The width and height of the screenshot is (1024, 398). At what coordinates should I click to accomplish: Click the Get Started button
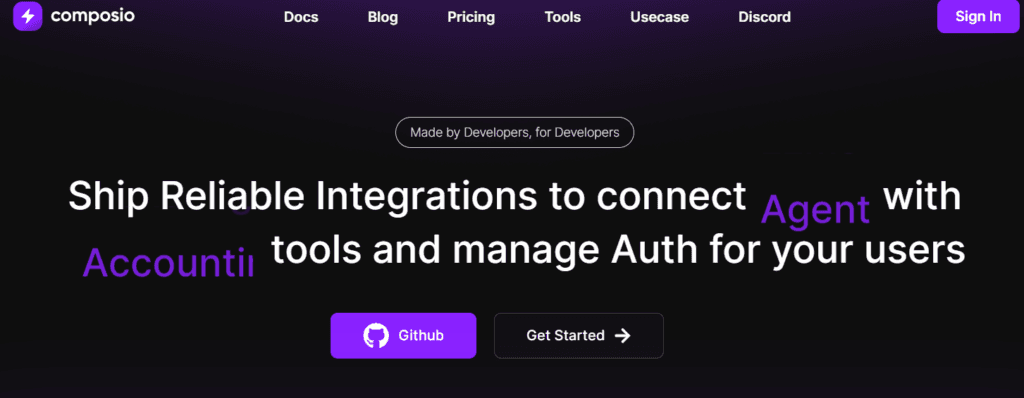tap(579, 335)
